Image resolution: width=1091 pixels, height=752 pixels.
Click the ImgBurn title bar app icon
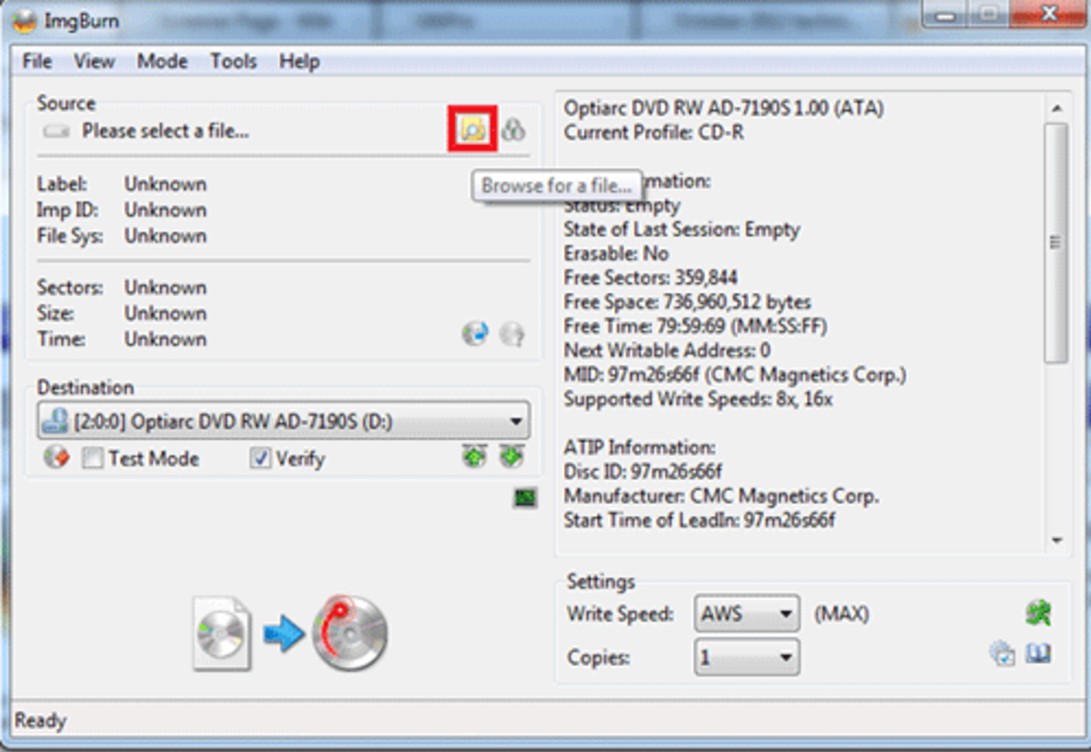[x=24, y=21]
